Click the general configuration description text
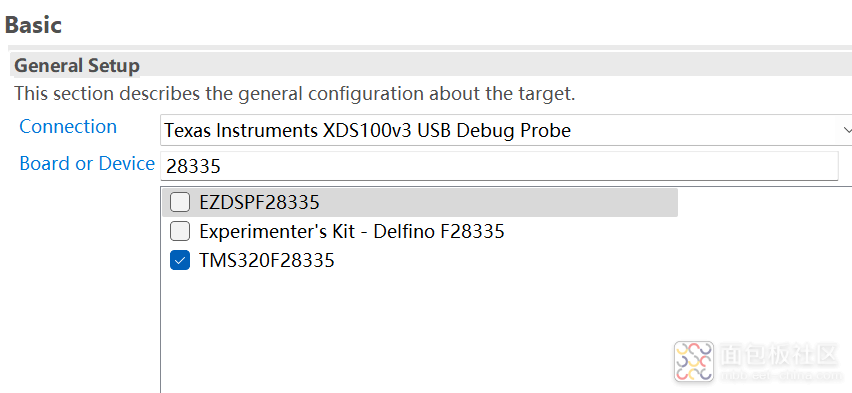The width and height of the screenshot is (852, 393). pyautogui.click(x=295, y=93)
